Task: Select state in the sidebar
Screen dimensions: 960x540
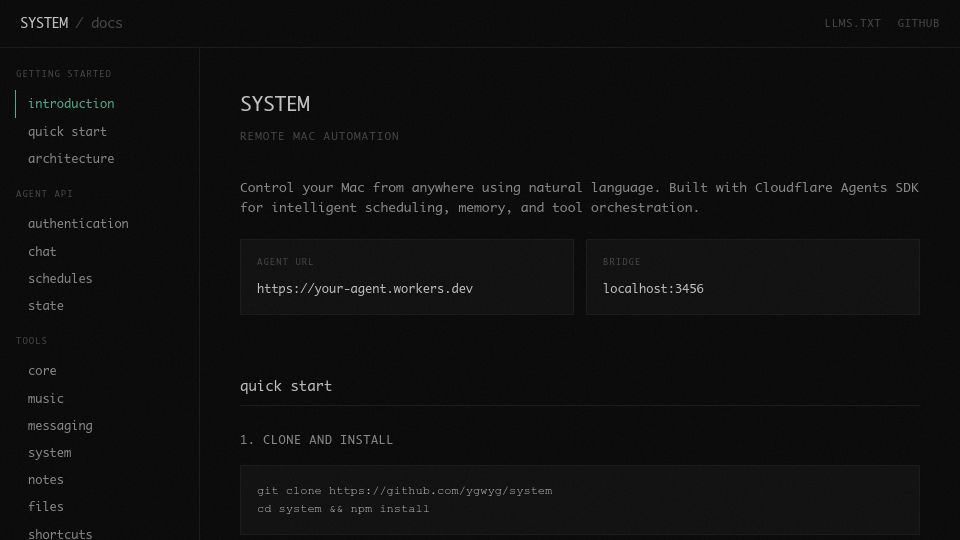Action: pos(46,306)
